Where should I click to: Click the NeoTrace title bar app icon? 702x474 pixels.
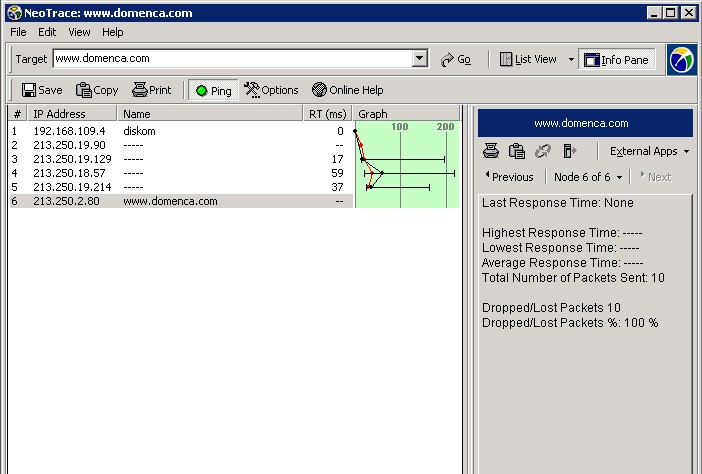point(14,13)
